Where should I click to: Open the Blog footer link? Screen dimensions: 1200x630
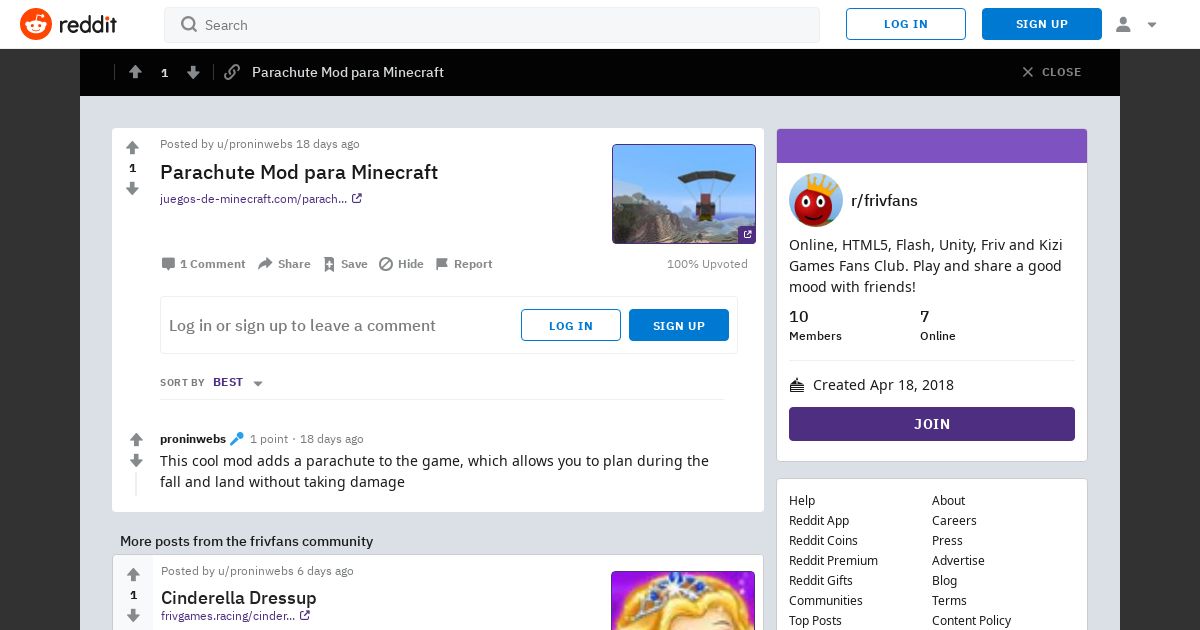(945, 580)
